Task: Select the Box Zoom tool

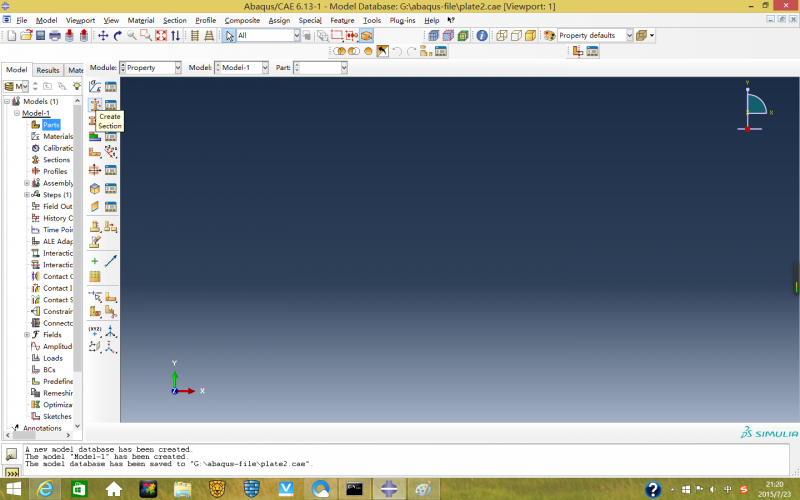Action: pyautogui.click(x=146, y=35)
